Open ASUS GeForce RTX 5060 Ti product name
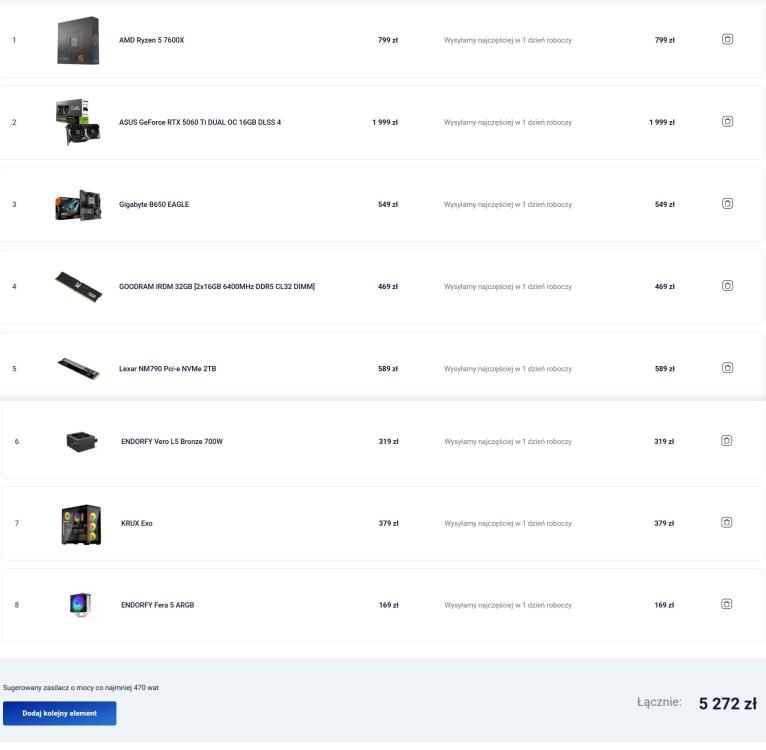 point(200,122)
